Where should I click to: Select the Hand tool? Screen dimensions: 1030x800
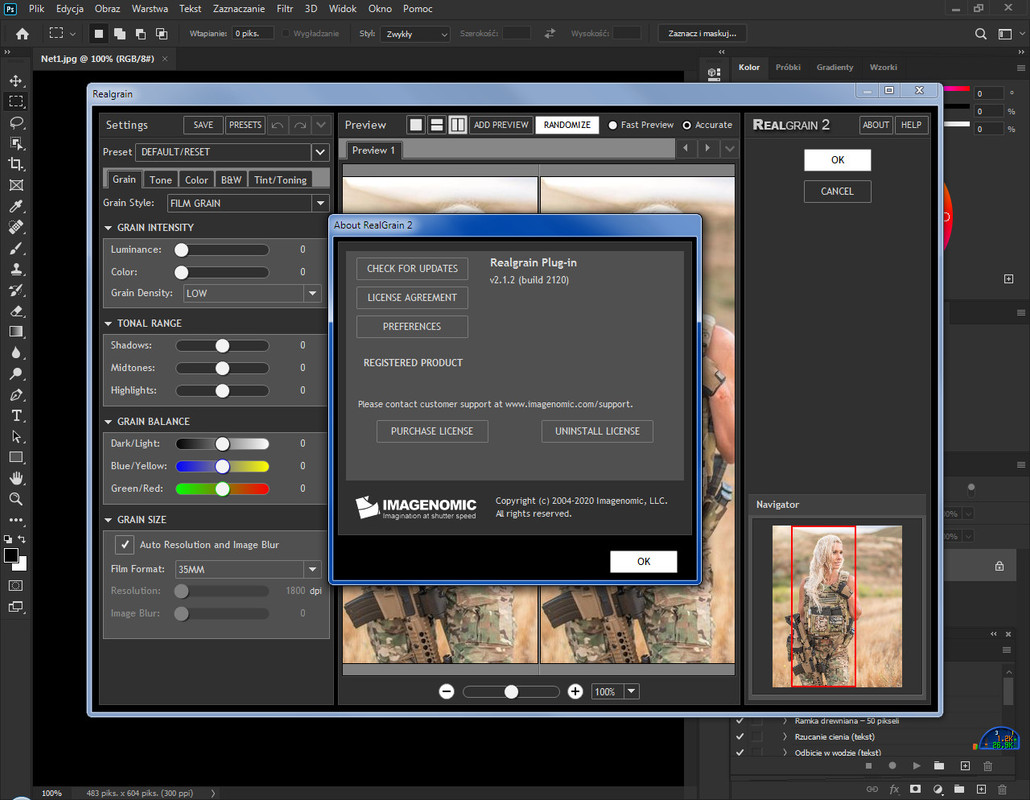click(x=16, y=478)
